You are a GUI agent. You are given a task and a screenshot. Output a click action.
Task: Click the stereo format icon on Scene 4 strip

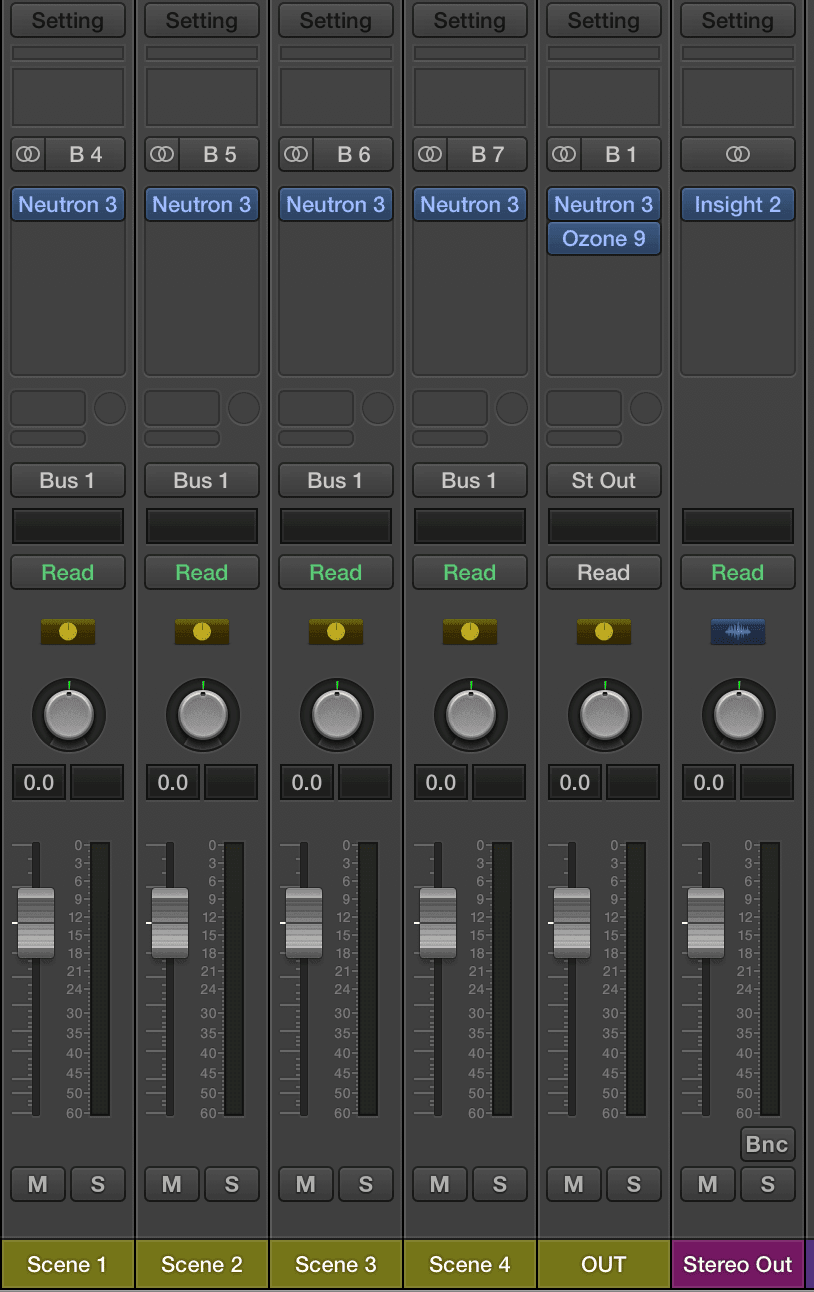pyautogui.click(x=430, y=154)
